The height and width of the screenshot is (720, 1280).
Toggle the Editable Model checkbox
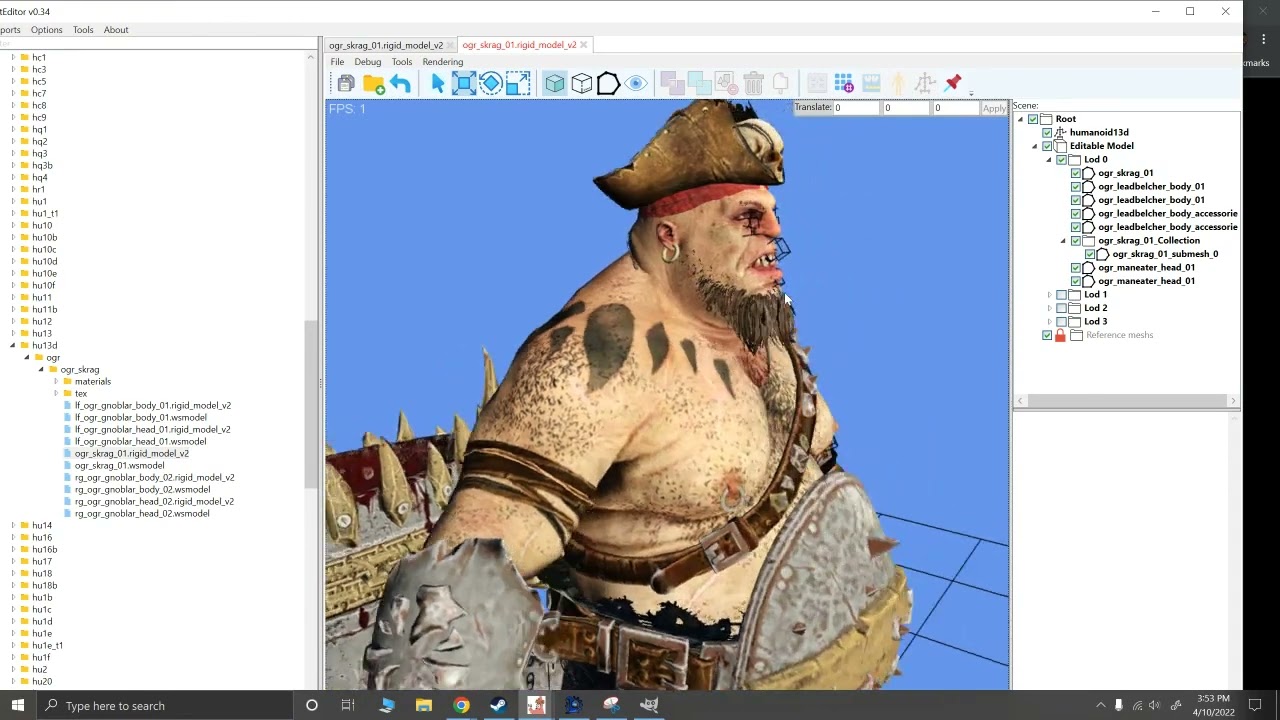click(x=1047, y=146)
